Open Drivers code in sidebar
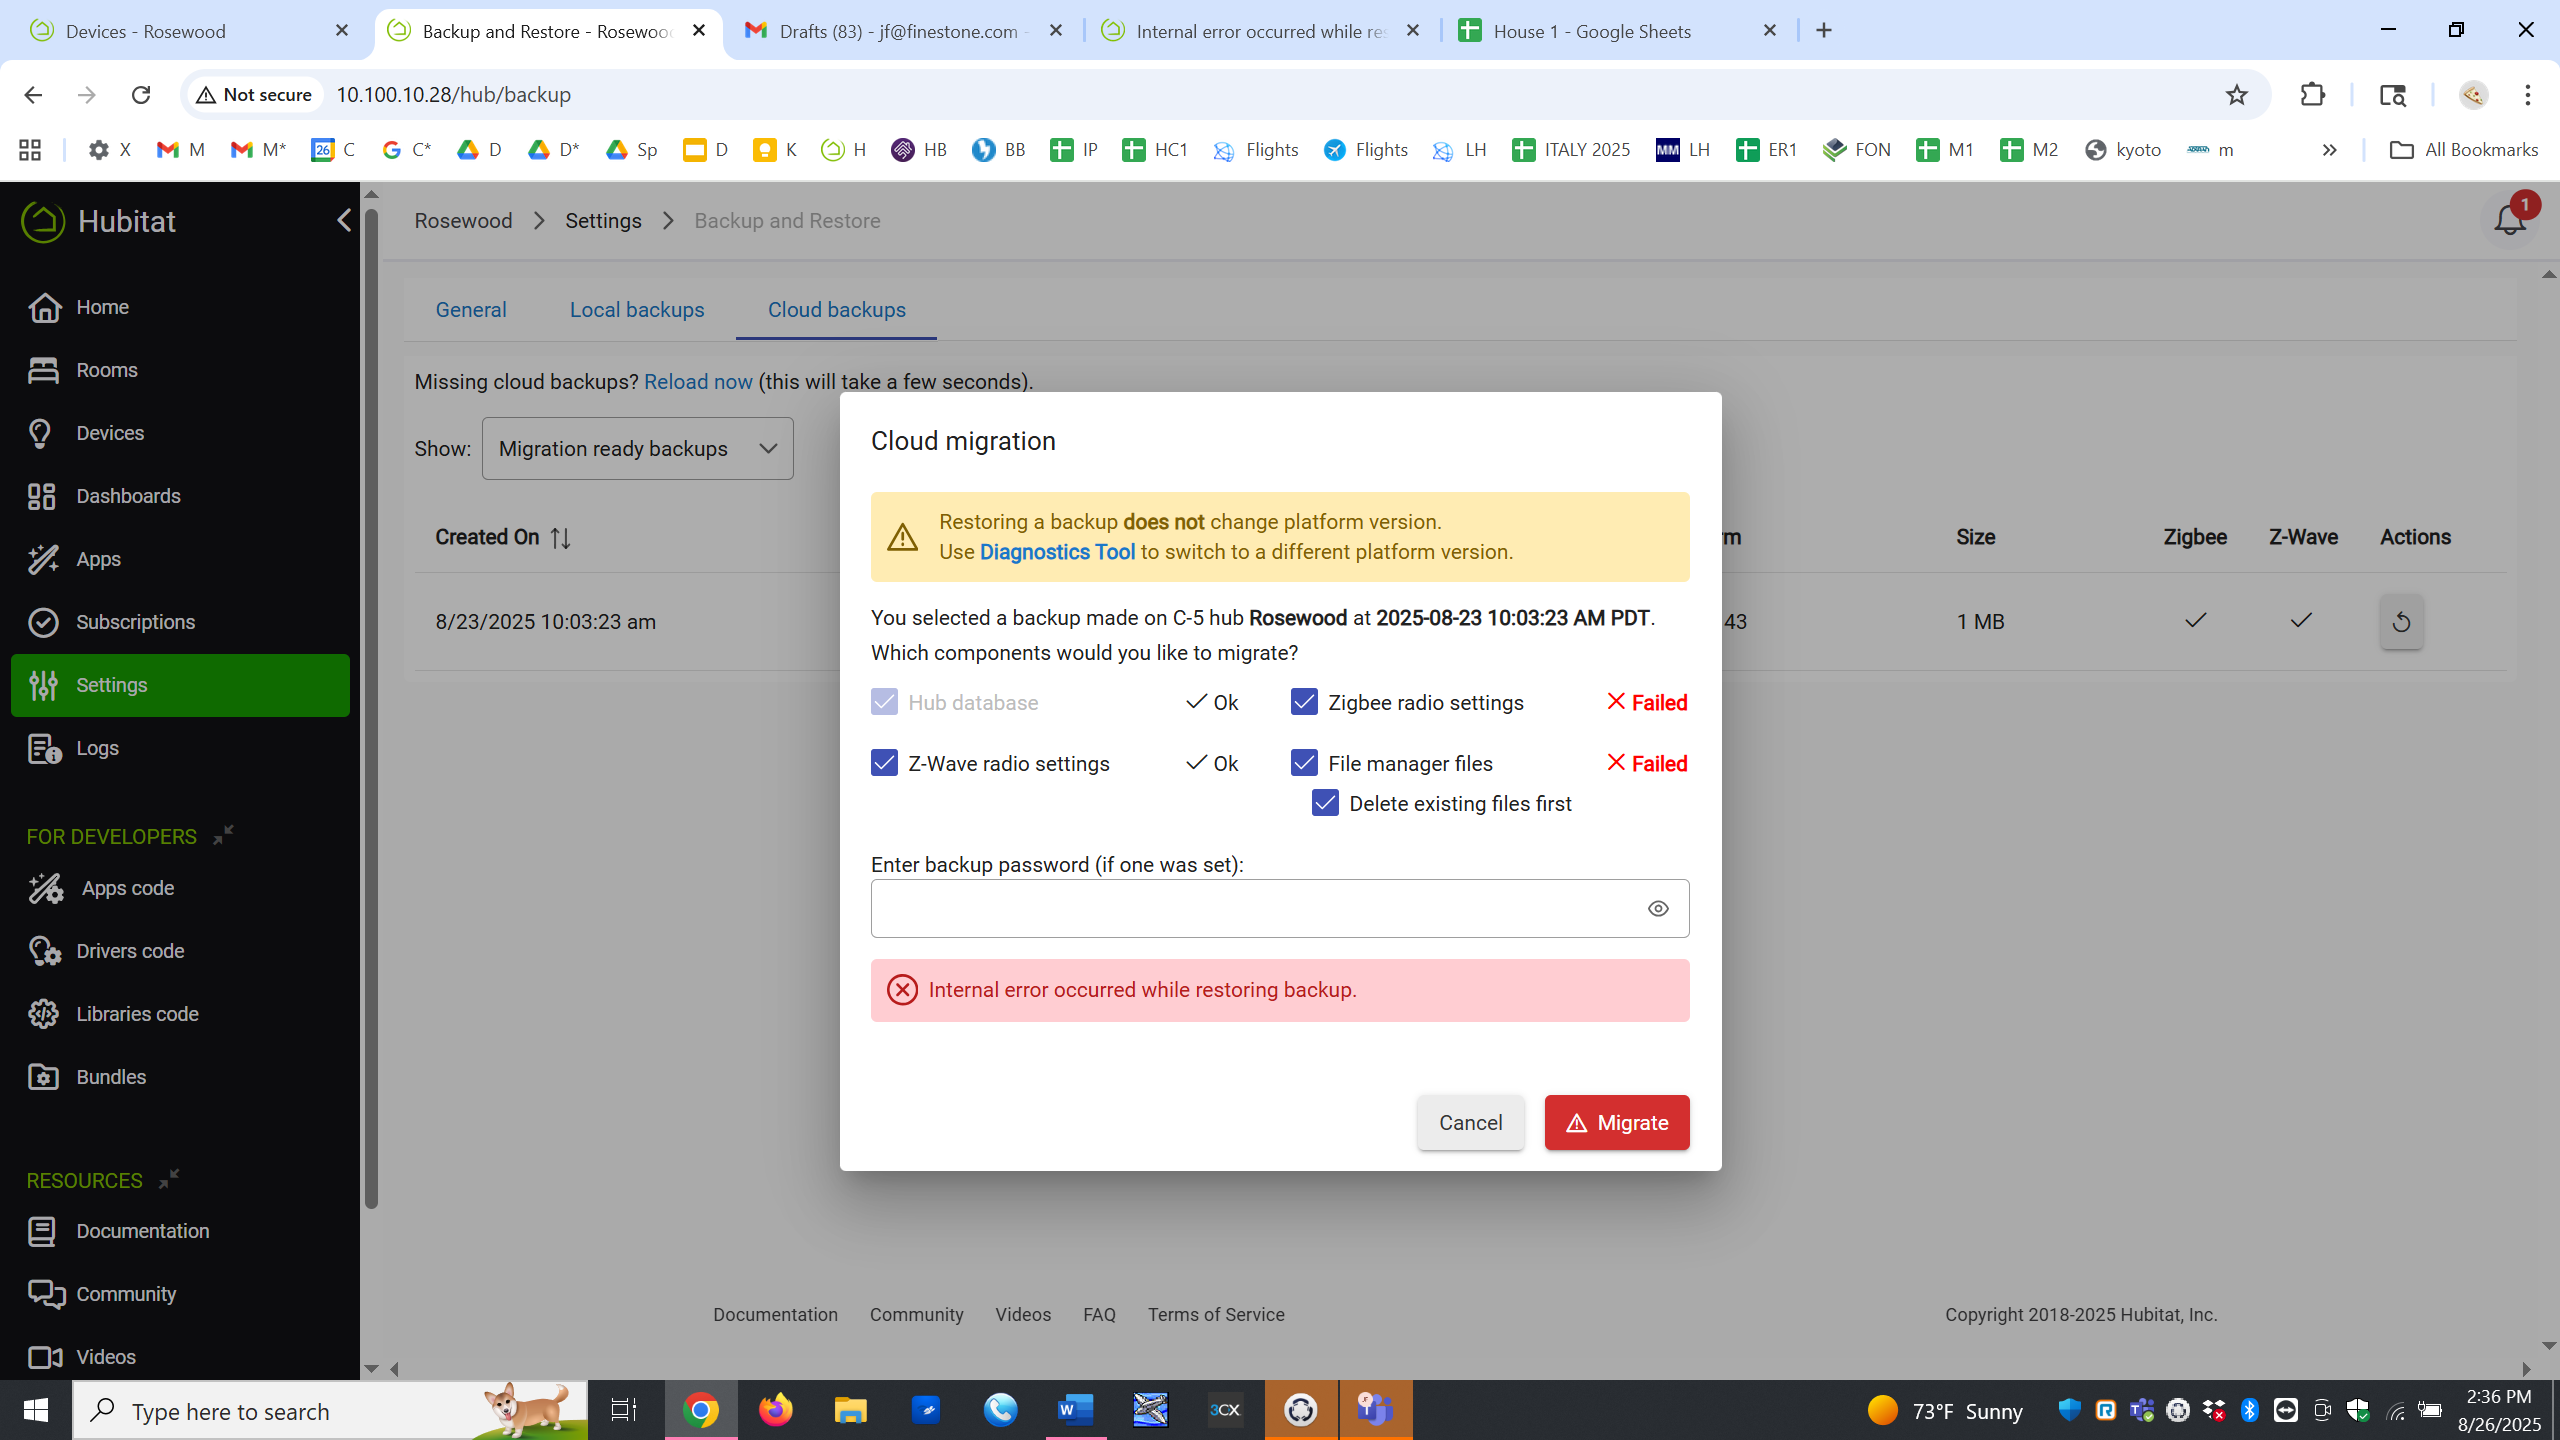Screen dimensions: 2560x1440 (x=130, y=951)
